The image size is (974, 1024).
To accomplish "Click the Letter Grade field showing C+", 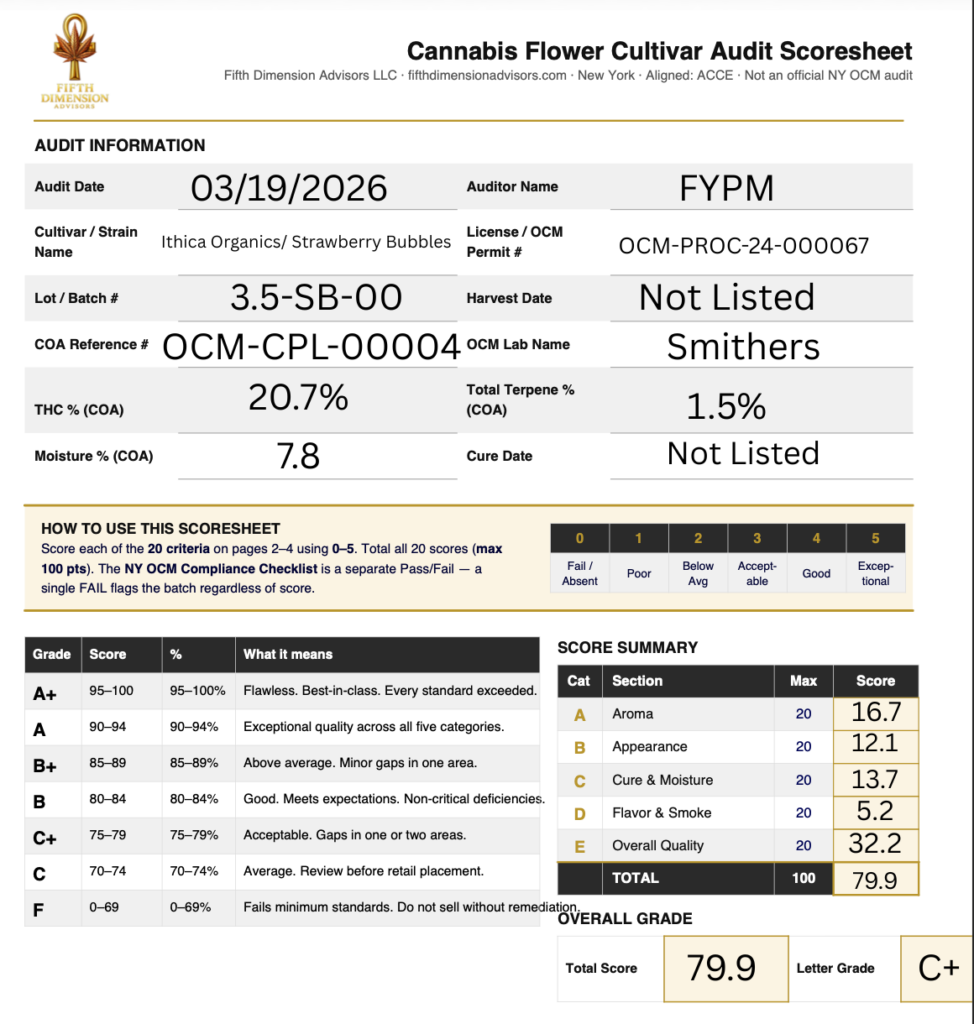I will tap(937, 968).
